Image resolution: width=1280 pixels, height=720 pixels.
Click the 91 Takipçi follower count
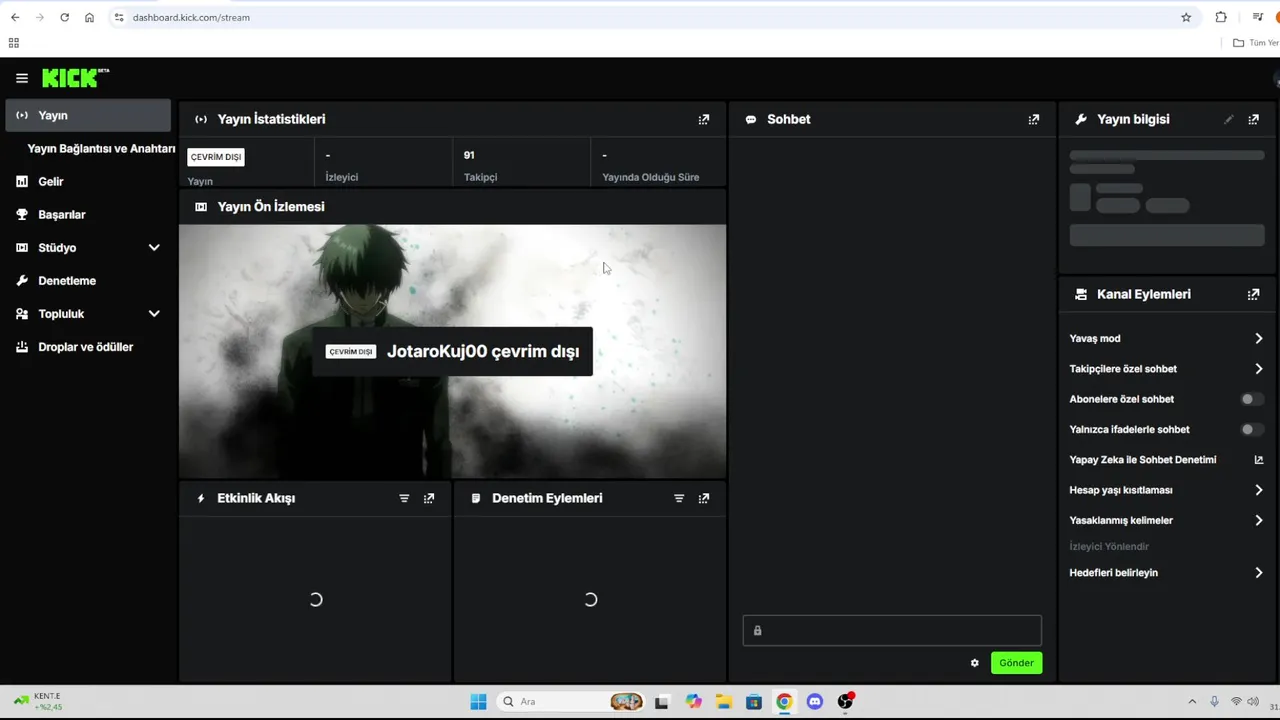tap(480, 165)
